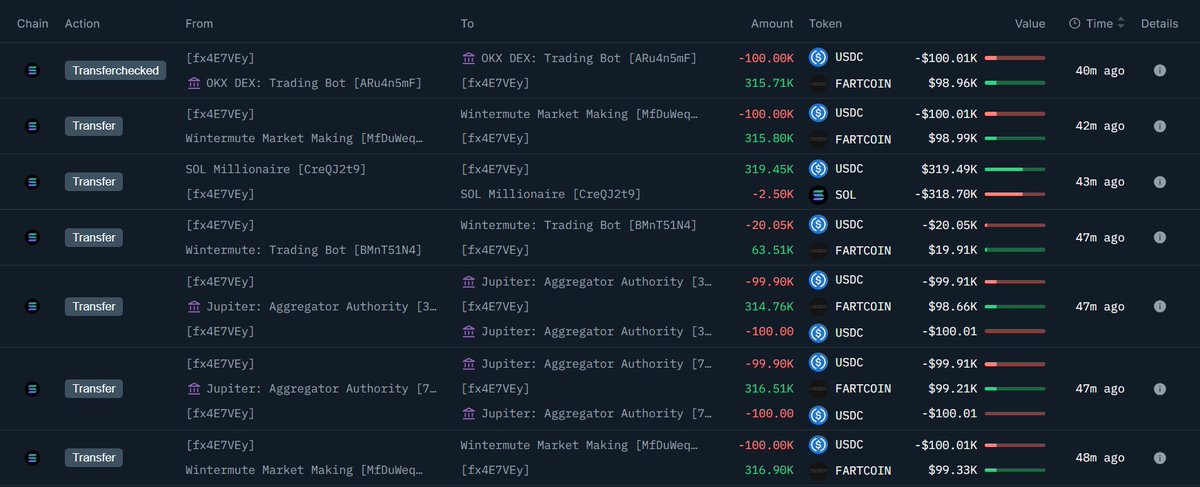Click the value bar beside -$318.70K
This screenshot has height=487, width=1200.
click(1015, 195)
